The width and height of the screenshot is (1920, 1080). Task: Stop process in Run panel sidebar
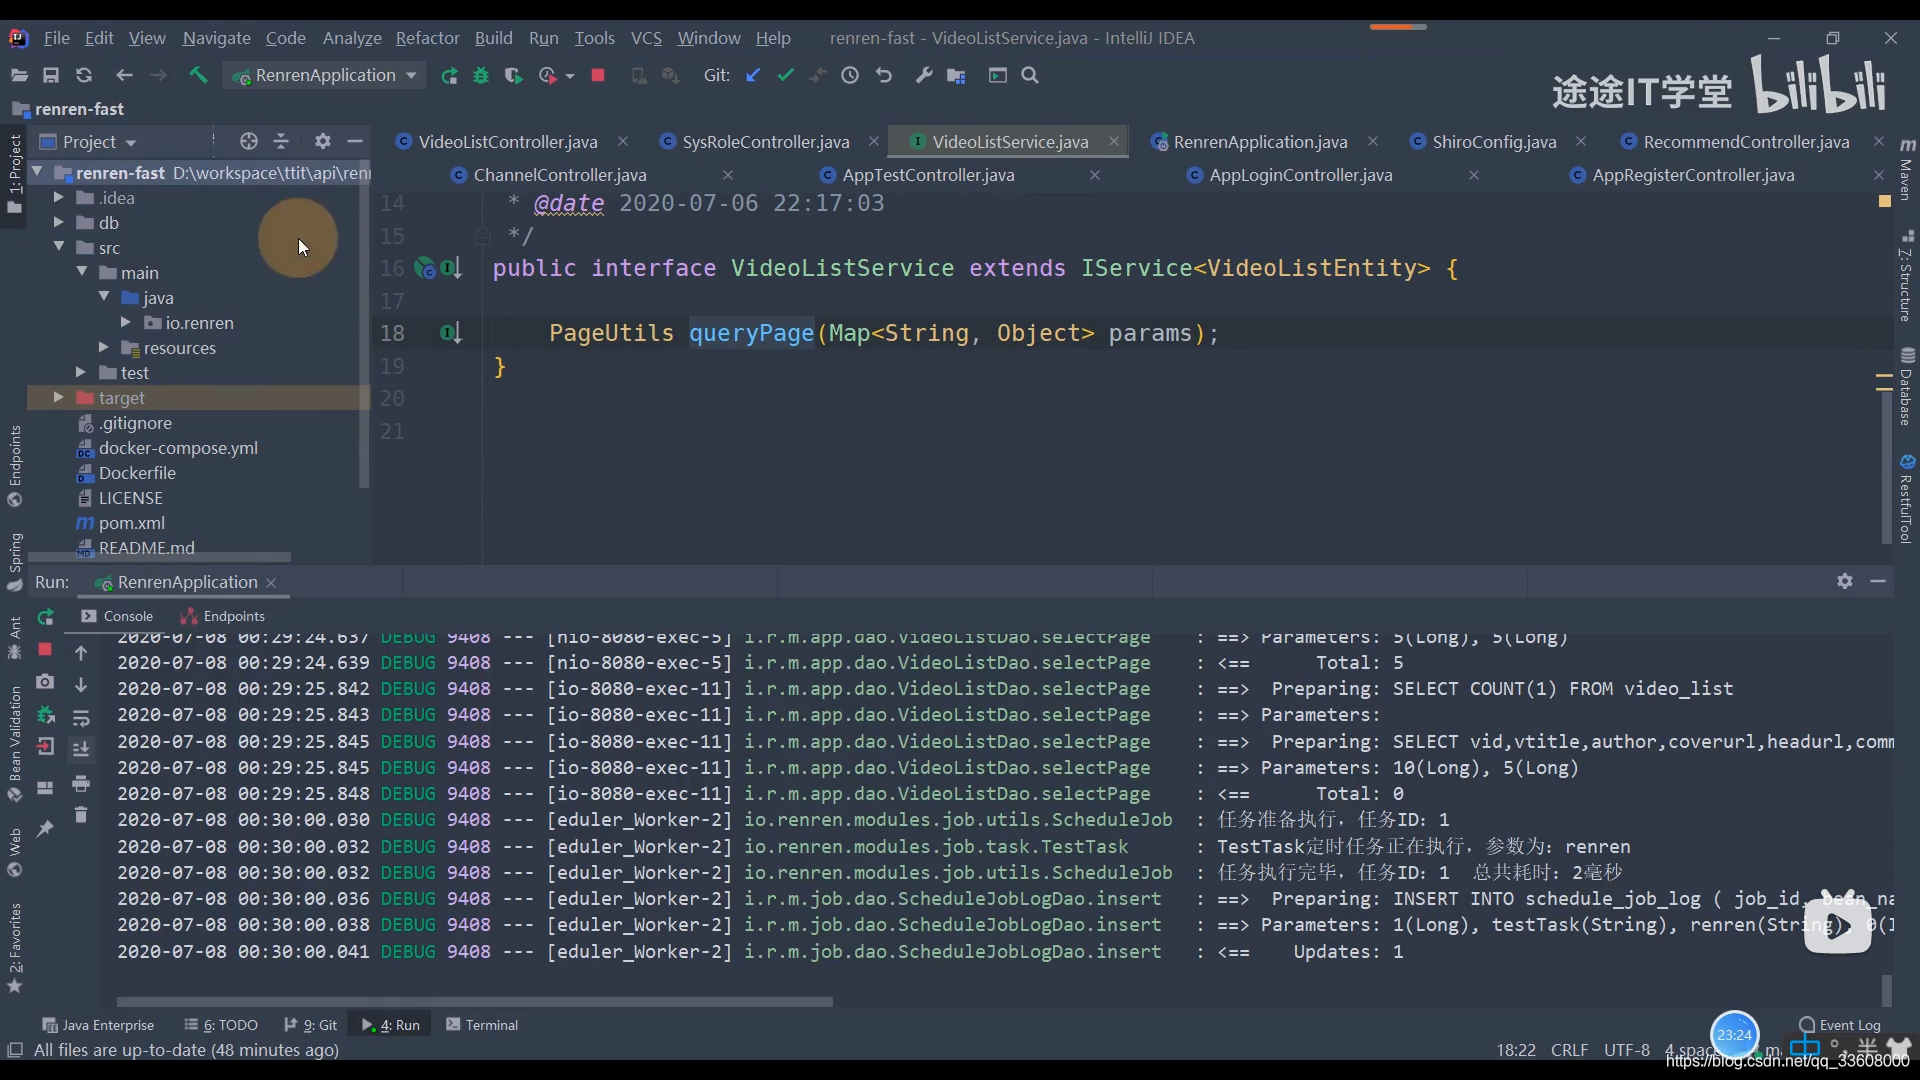[45, 650]
